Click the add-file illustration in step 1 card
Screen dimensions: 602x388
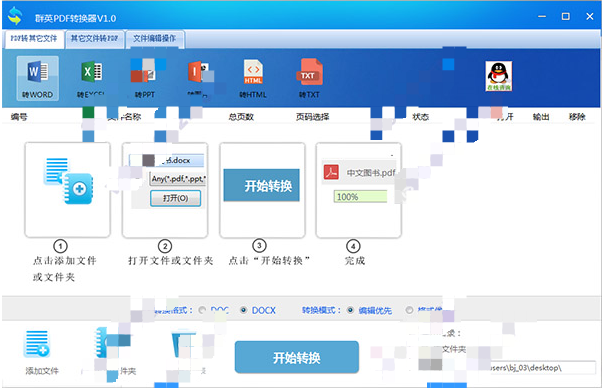68,180
